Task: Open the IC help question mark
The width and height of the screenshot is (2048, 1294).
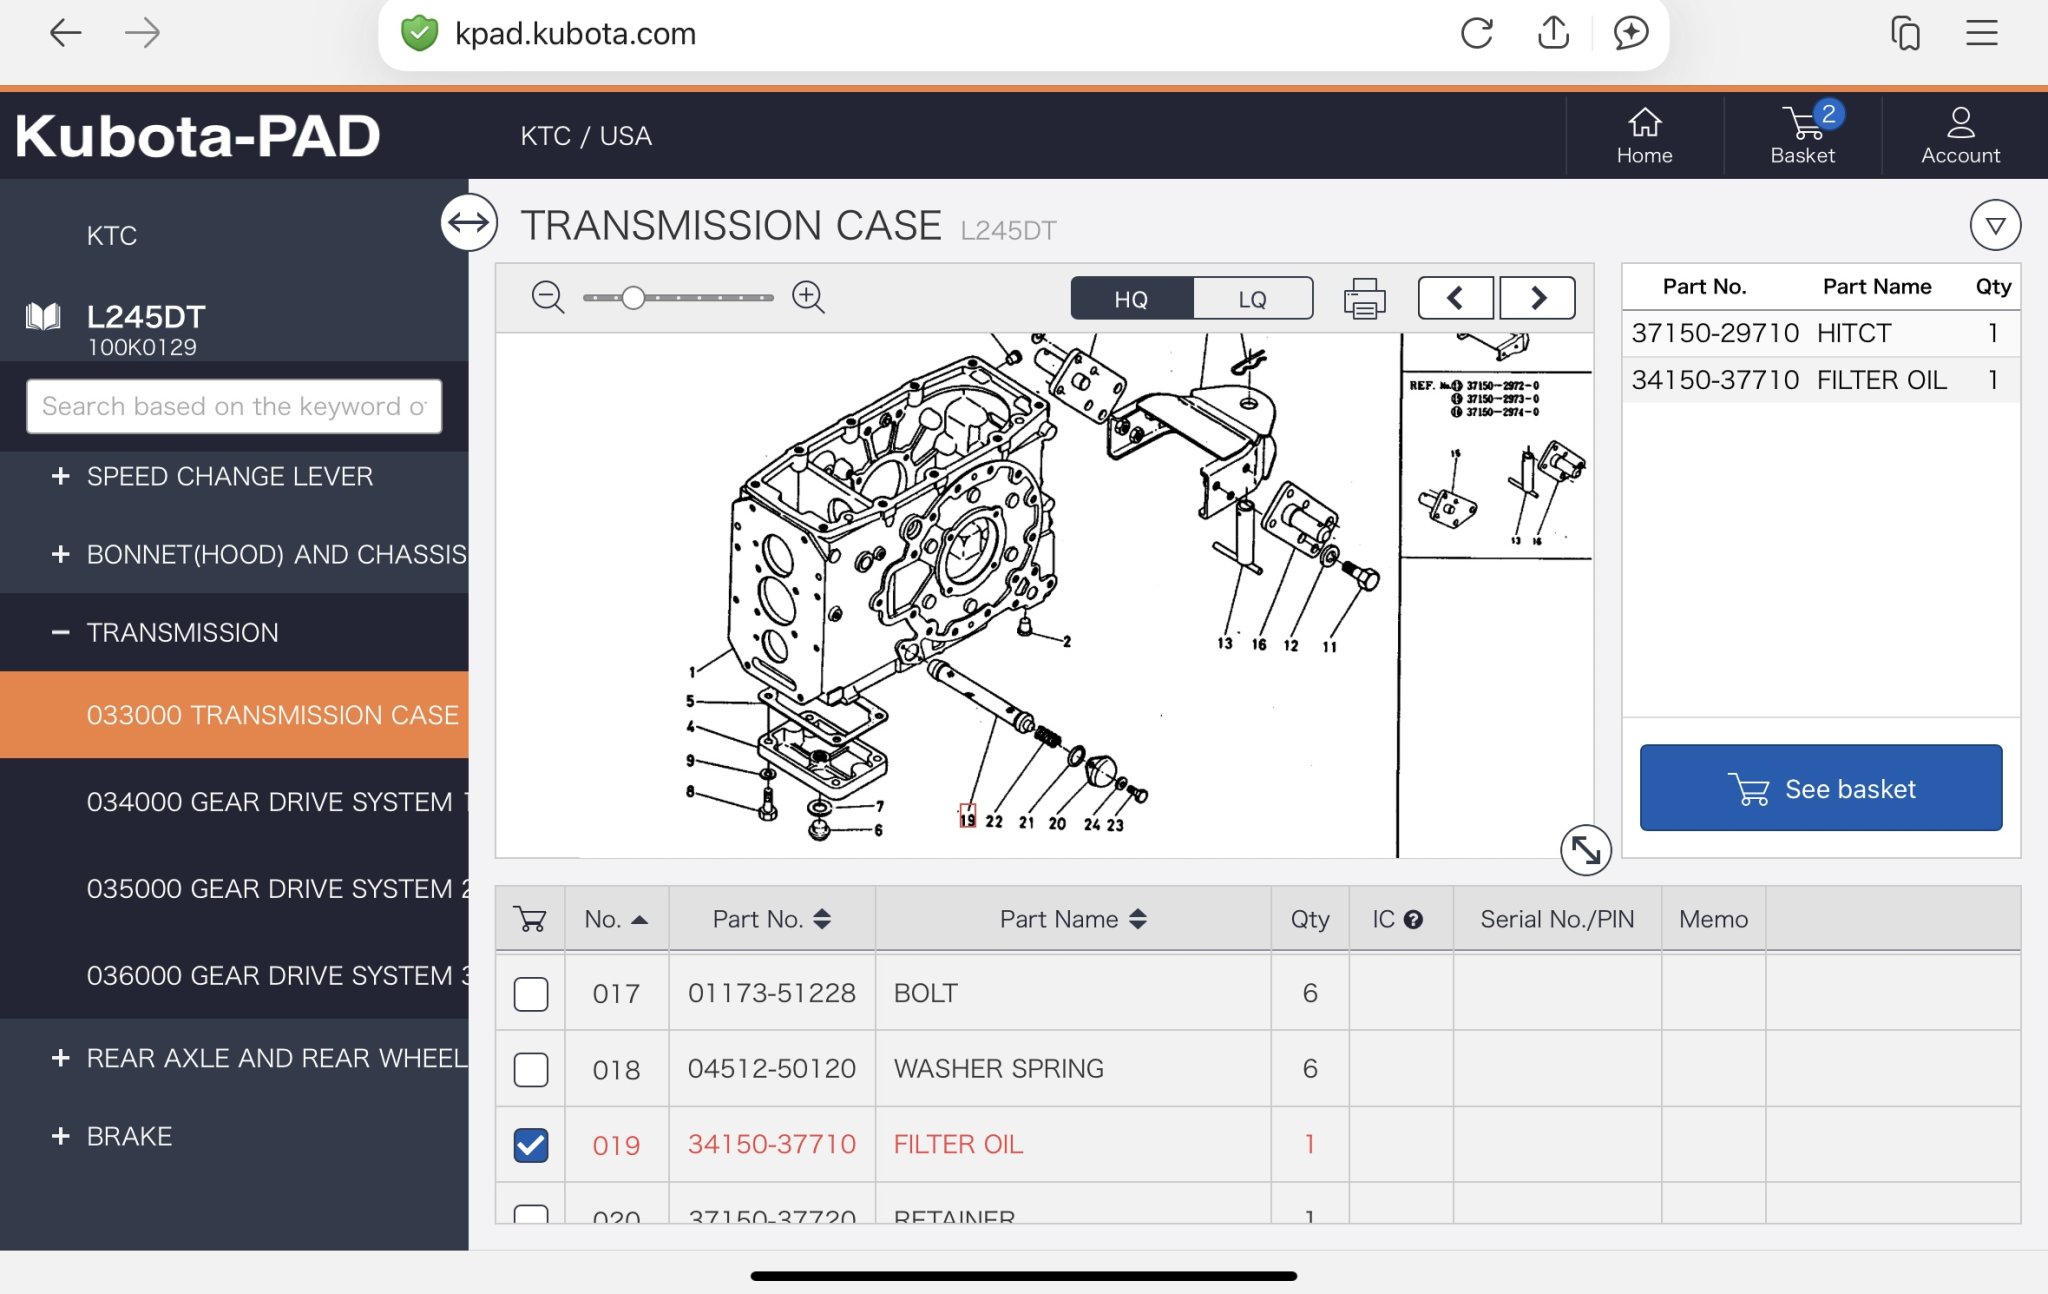Action: 1413,920
